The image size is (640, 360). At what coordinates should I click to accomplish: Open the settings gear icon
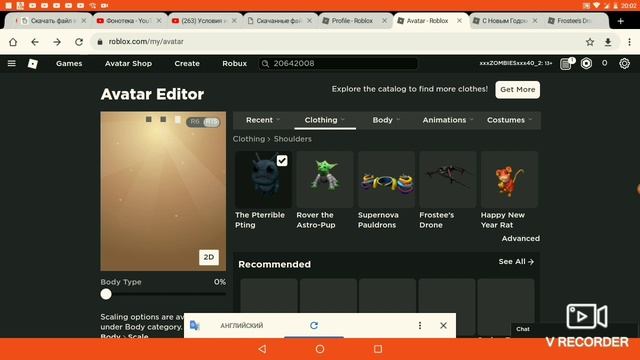click(x=624, y=63)
